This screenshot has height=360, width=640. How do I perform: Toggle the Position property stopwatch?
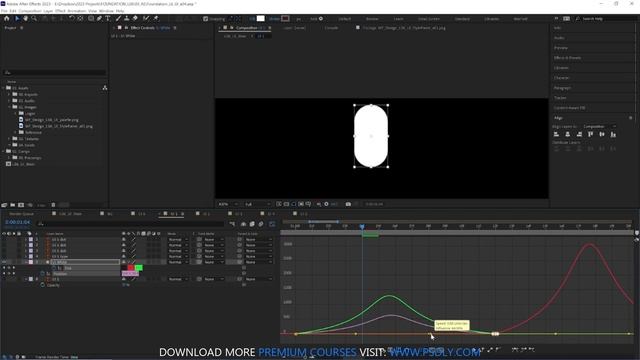[x=42, y=273]
